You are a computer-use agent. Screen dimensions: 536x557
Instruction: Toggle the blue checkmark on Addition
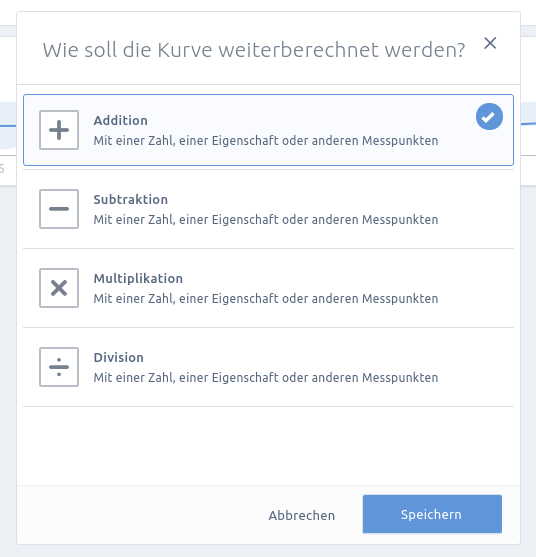489,117
